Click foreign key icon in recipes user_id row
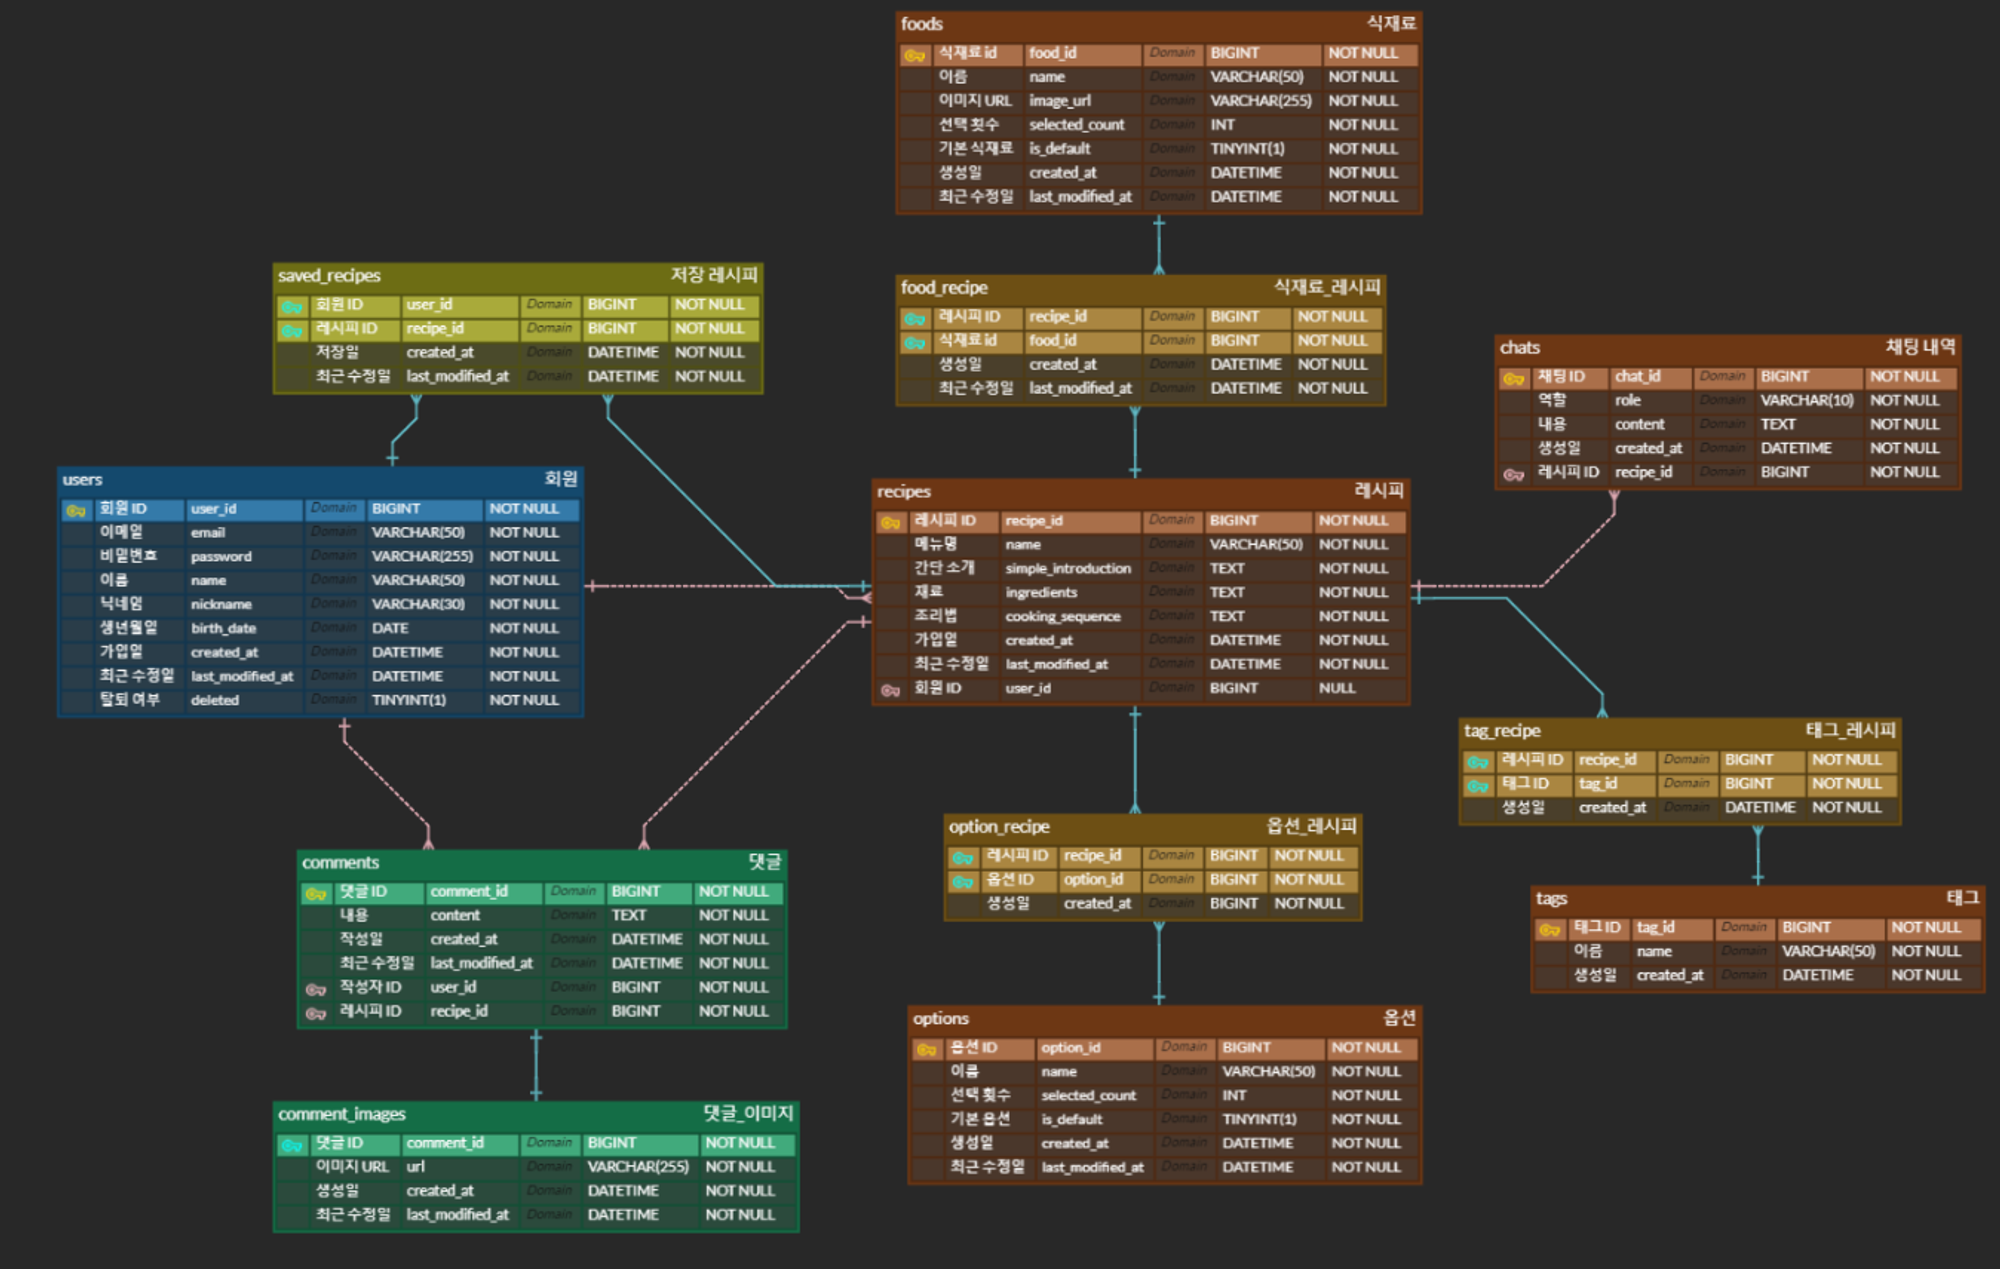Screen dimensions: 2000x1269 [x=890, y=690]
